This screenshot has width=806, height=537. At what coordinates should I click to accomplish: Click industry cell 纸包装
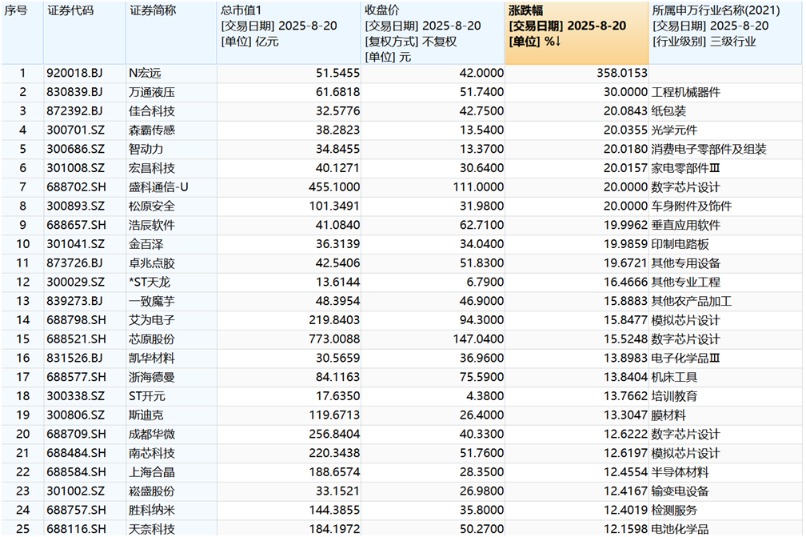click(x=668, y=111)
